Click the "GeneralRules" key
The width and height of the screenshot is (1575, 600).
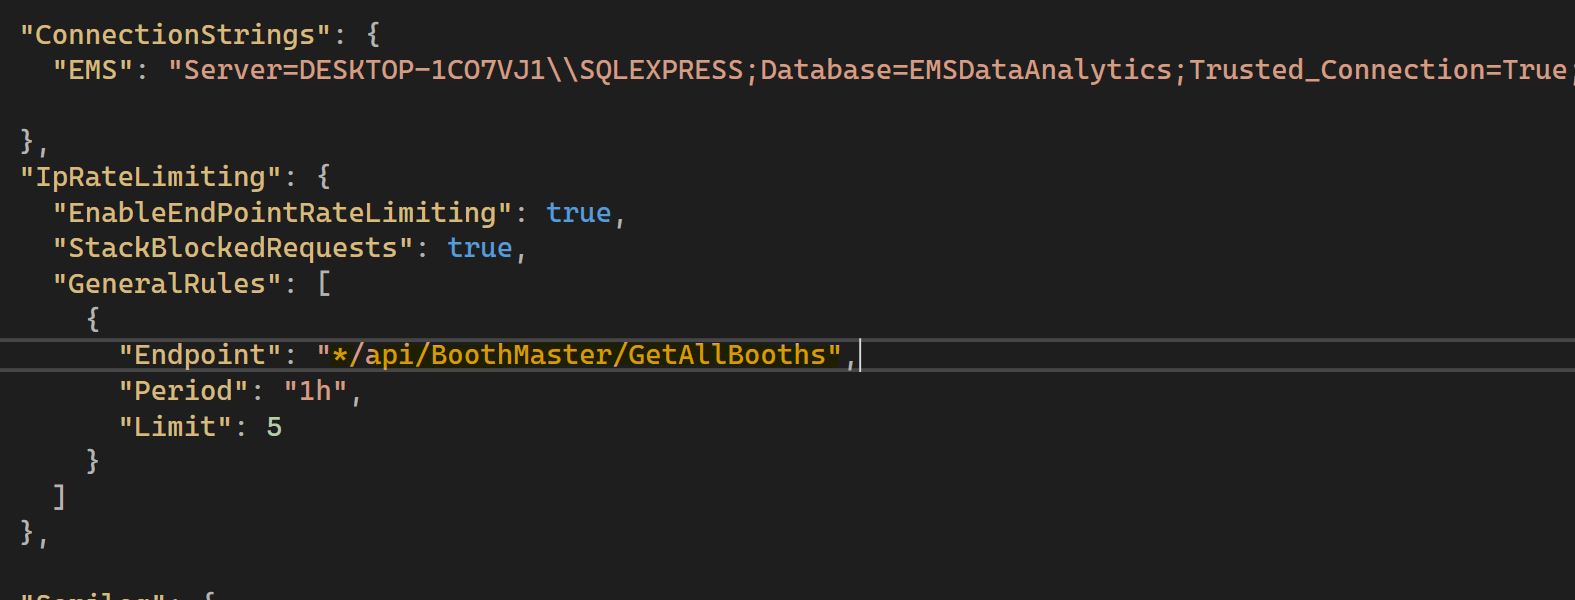(x=167, y=284)
